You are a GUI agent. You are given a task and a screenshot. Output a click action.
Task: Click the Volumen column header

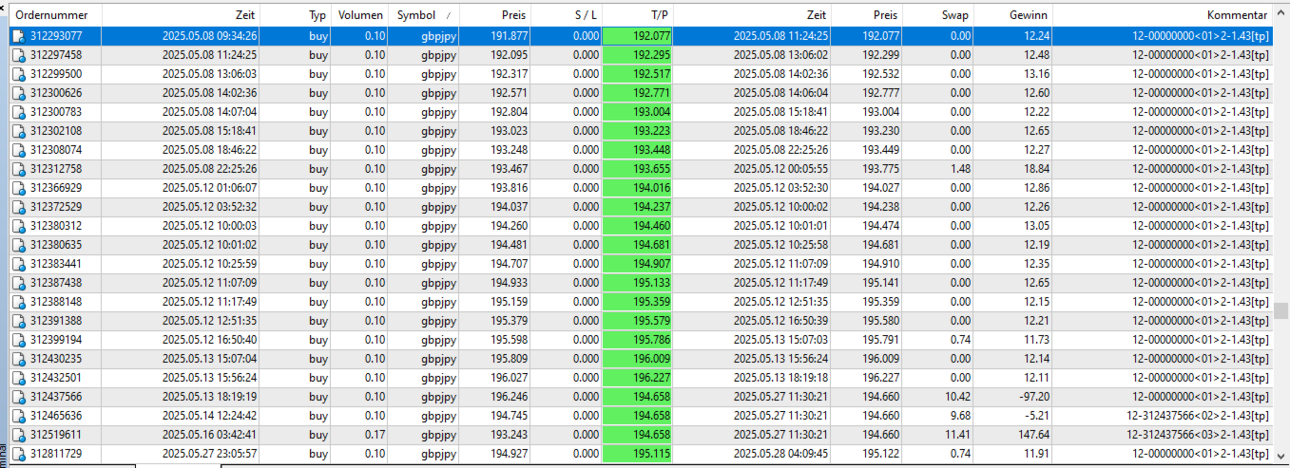[361, 15]
